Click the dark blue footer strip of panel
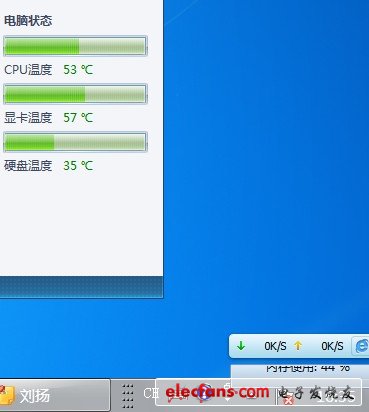This screenshot has height=412, width=369. pyautogui.click(x=81, y=287)
